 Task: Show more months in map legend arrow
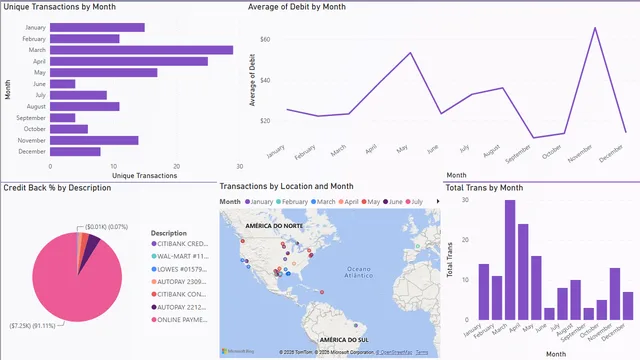click(x=438, y=201)
